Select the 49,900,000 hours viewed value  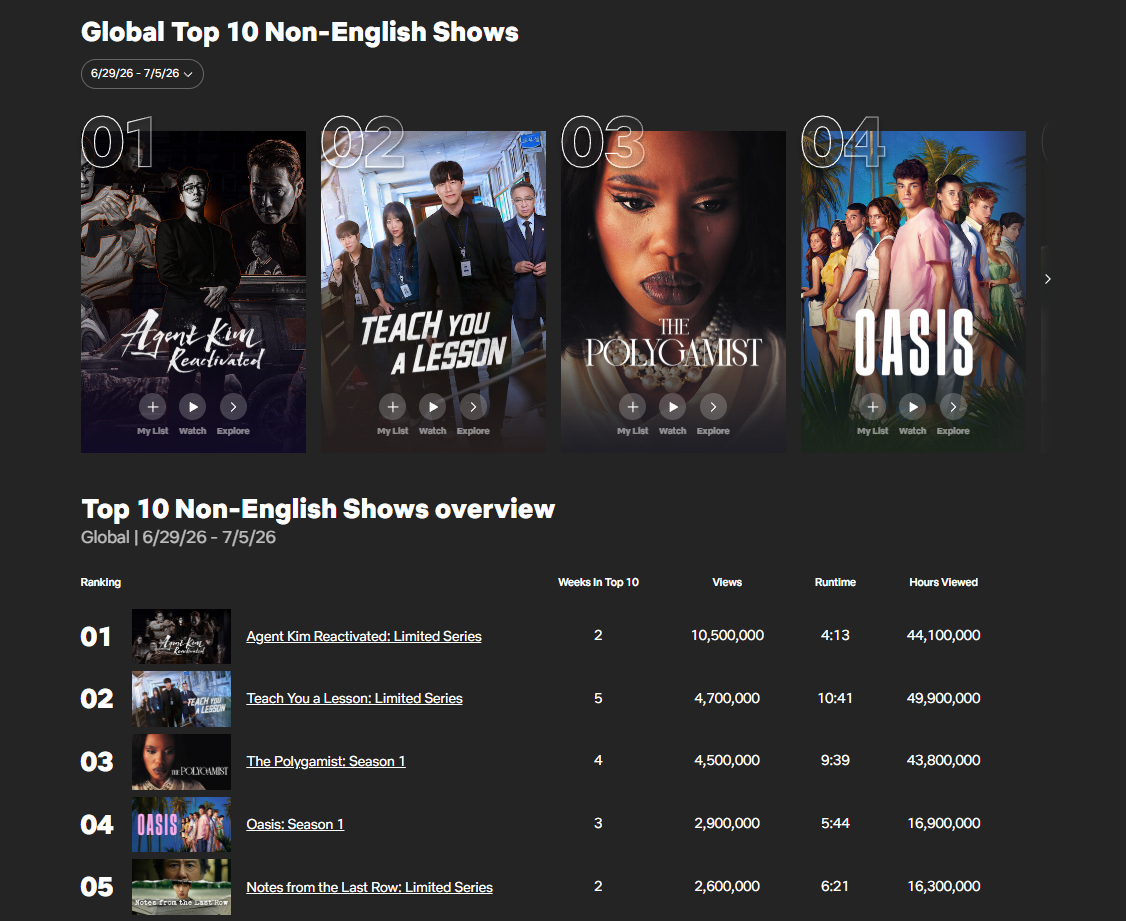coord(944,698)
